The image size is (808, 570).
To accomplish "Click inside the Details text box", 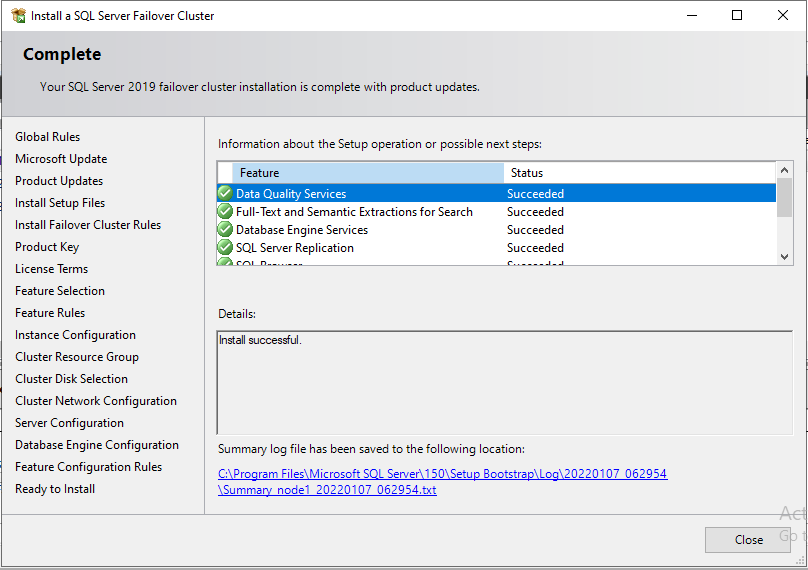I will click(x=504, y=383).
